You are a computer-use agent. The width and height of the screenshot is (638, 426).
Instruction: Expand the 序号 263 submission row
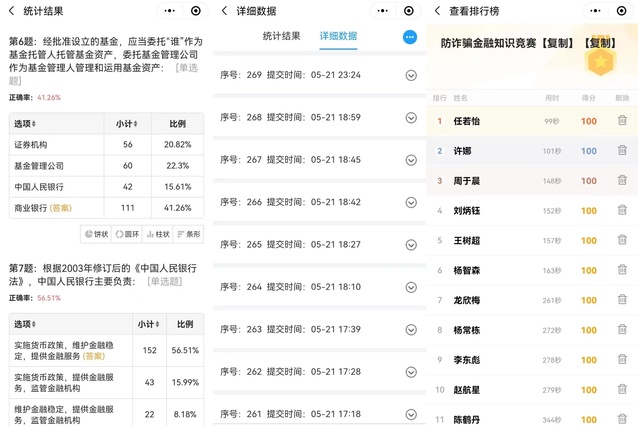(410, 329)
